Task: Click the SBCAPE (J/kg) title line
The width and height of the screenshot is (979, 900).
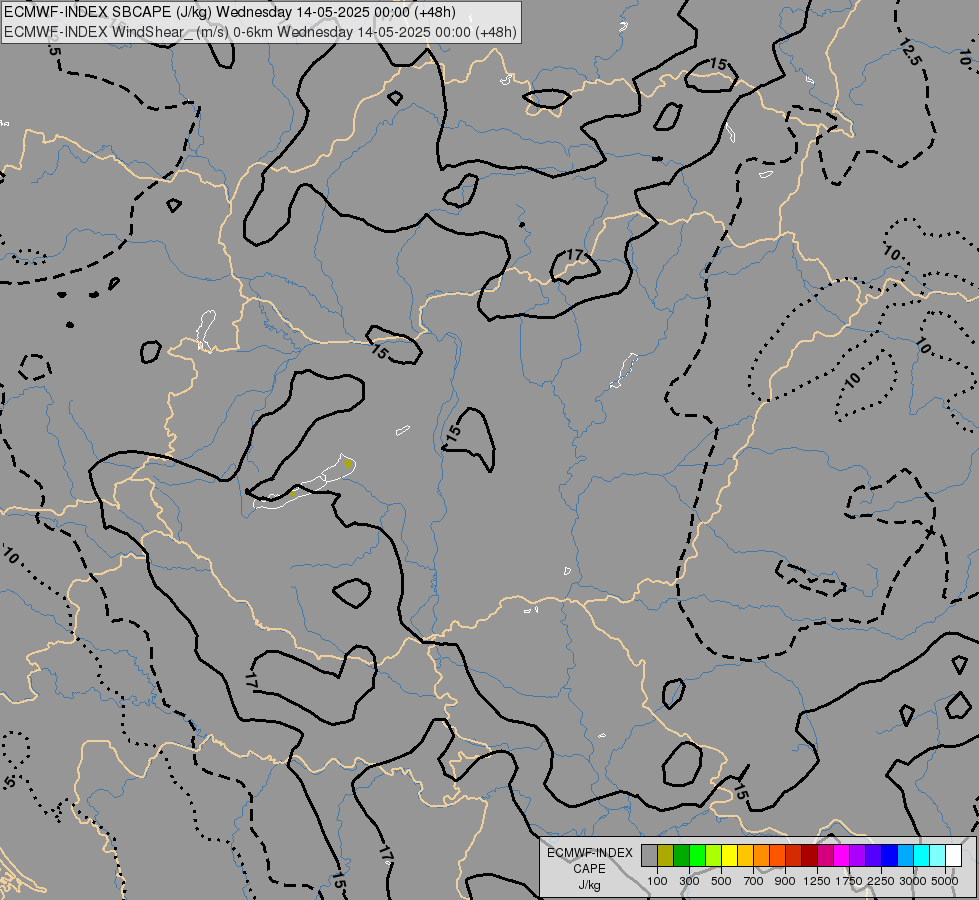Action: point(230,12)
